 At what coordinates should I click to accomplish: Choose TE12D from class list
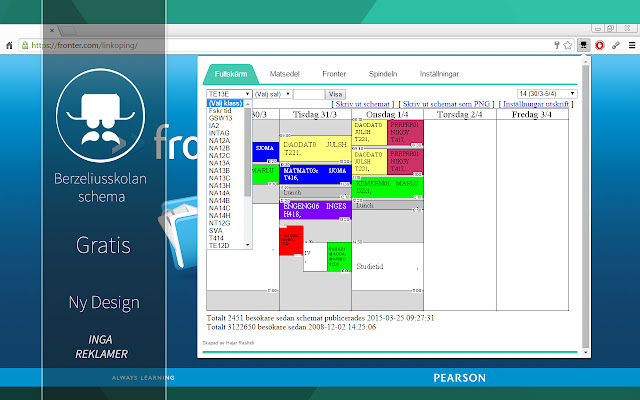[225, 245]
